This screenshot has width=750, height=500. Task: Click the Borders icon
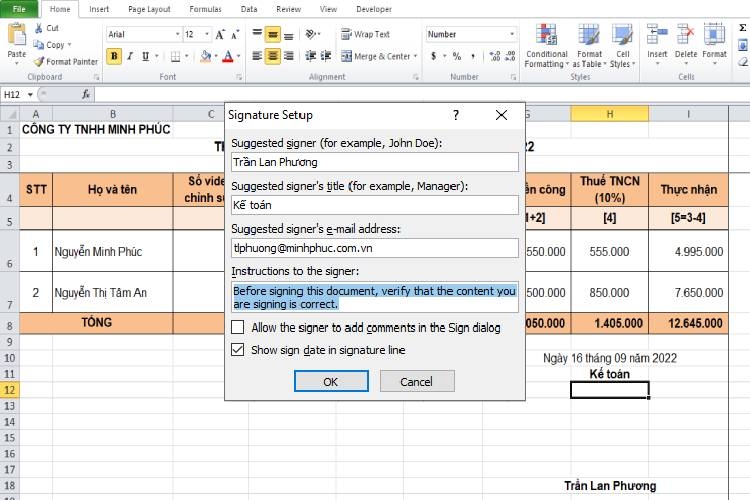click(176, 56)
